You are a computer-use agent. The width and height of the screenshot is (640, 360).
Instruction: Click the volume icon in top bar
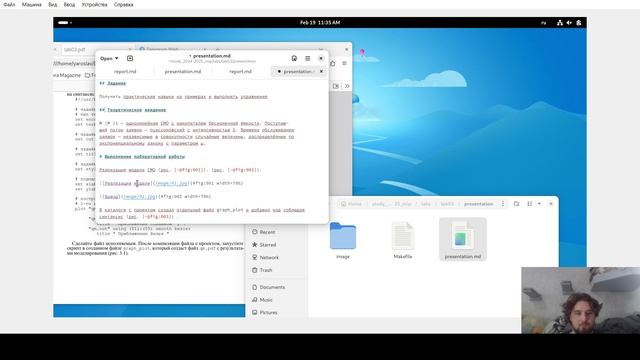(569, 23)
